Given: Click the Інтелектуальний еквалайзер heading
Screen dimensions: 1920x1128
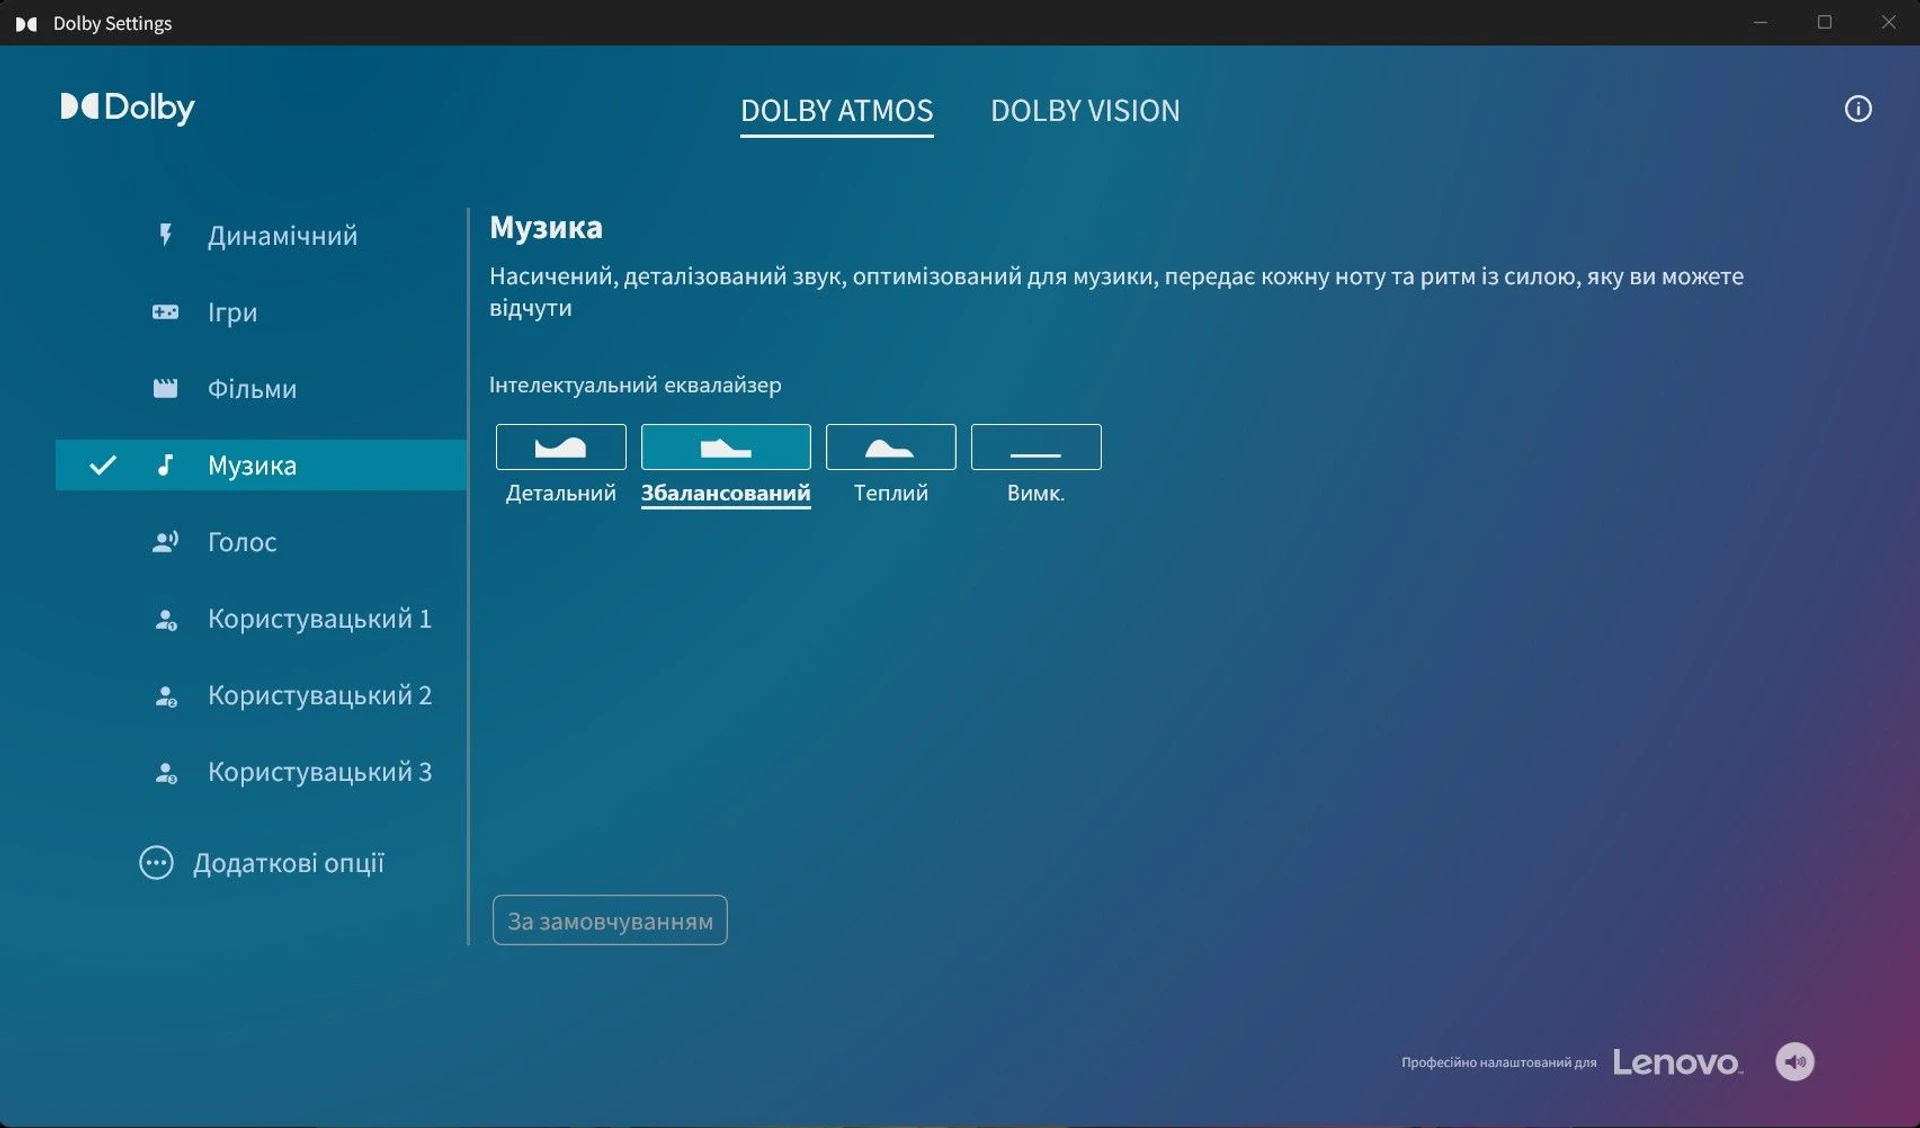Looking at the screenshot, I should (x=635, y=385).
